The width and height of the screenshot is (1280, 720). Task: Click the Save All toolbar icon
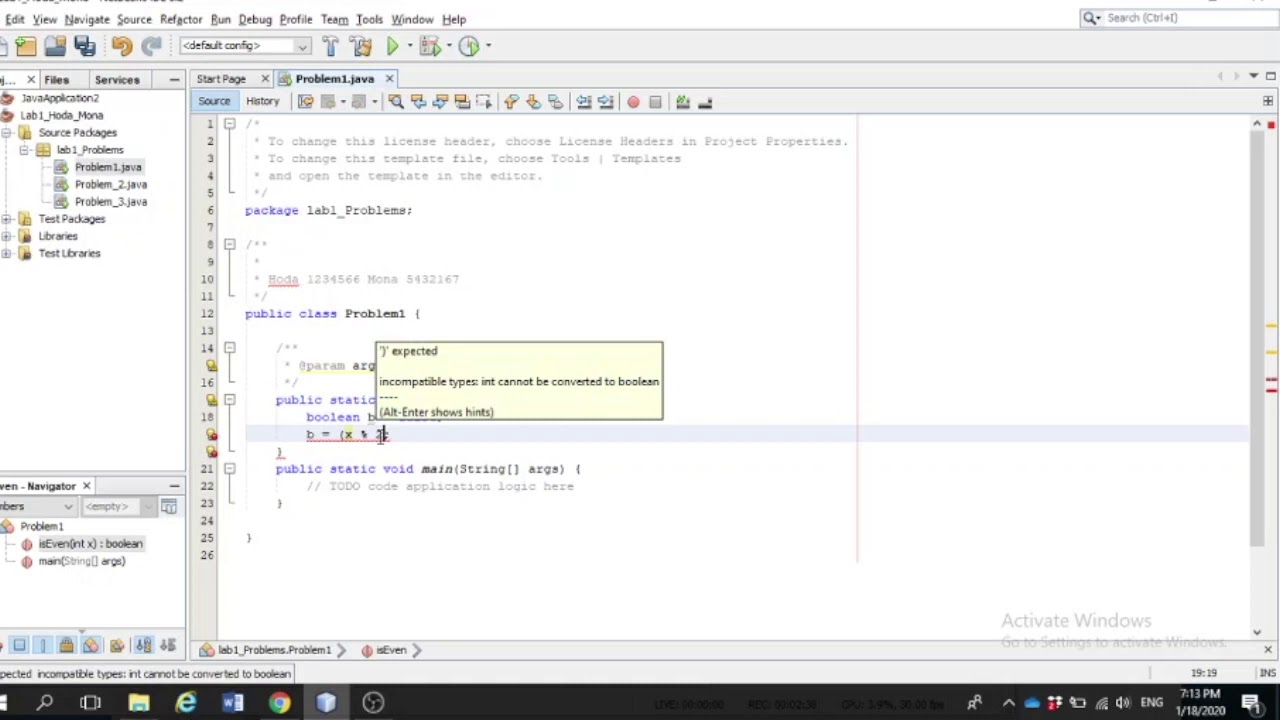coord(84,46)
